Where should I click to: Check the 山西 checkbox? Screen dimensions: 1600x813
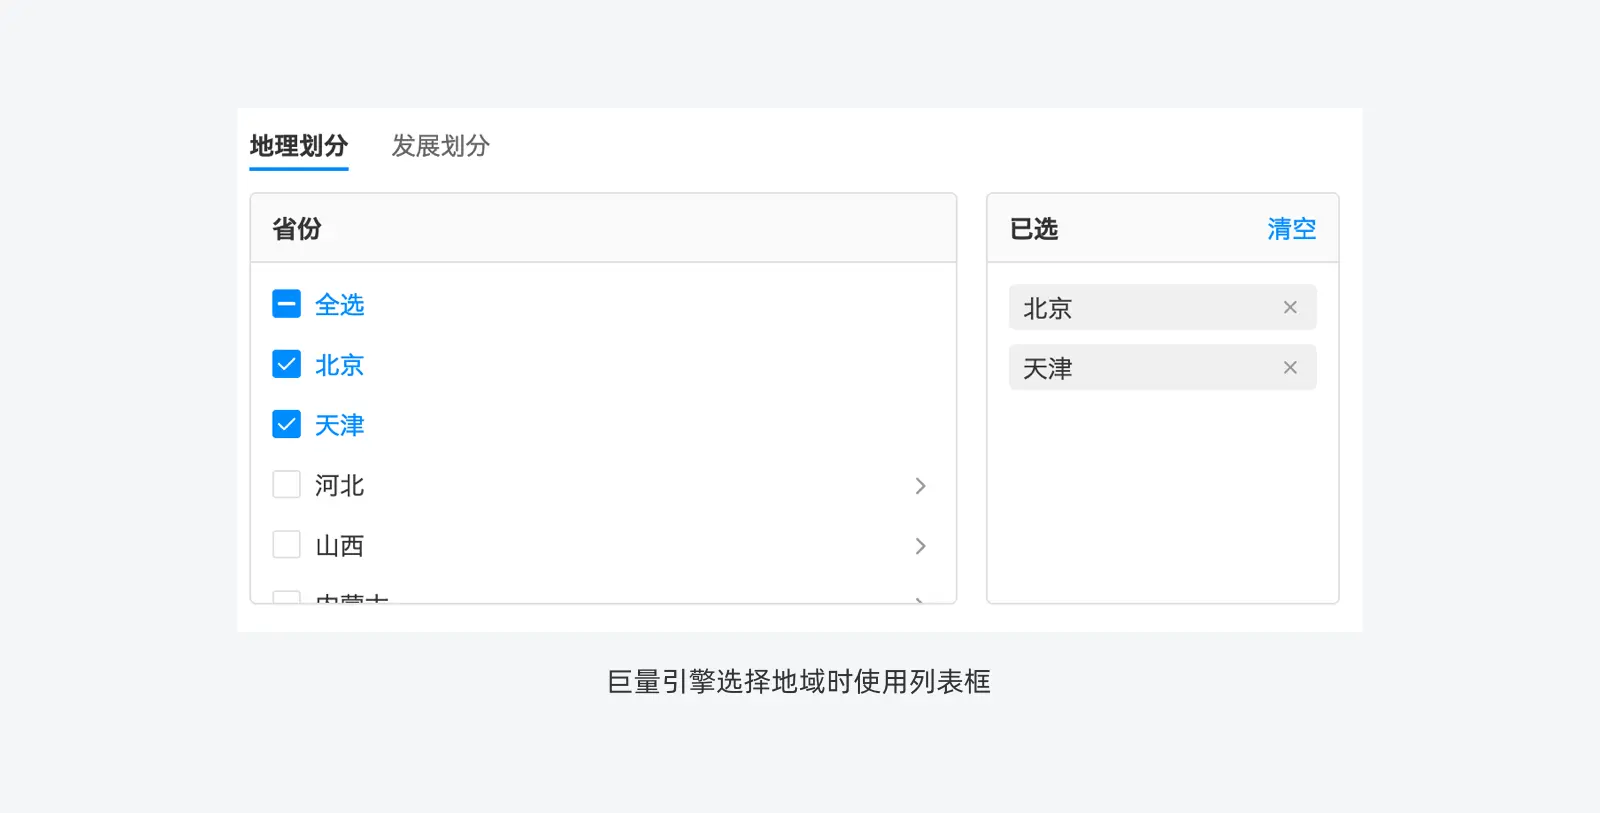pos(286,545)
